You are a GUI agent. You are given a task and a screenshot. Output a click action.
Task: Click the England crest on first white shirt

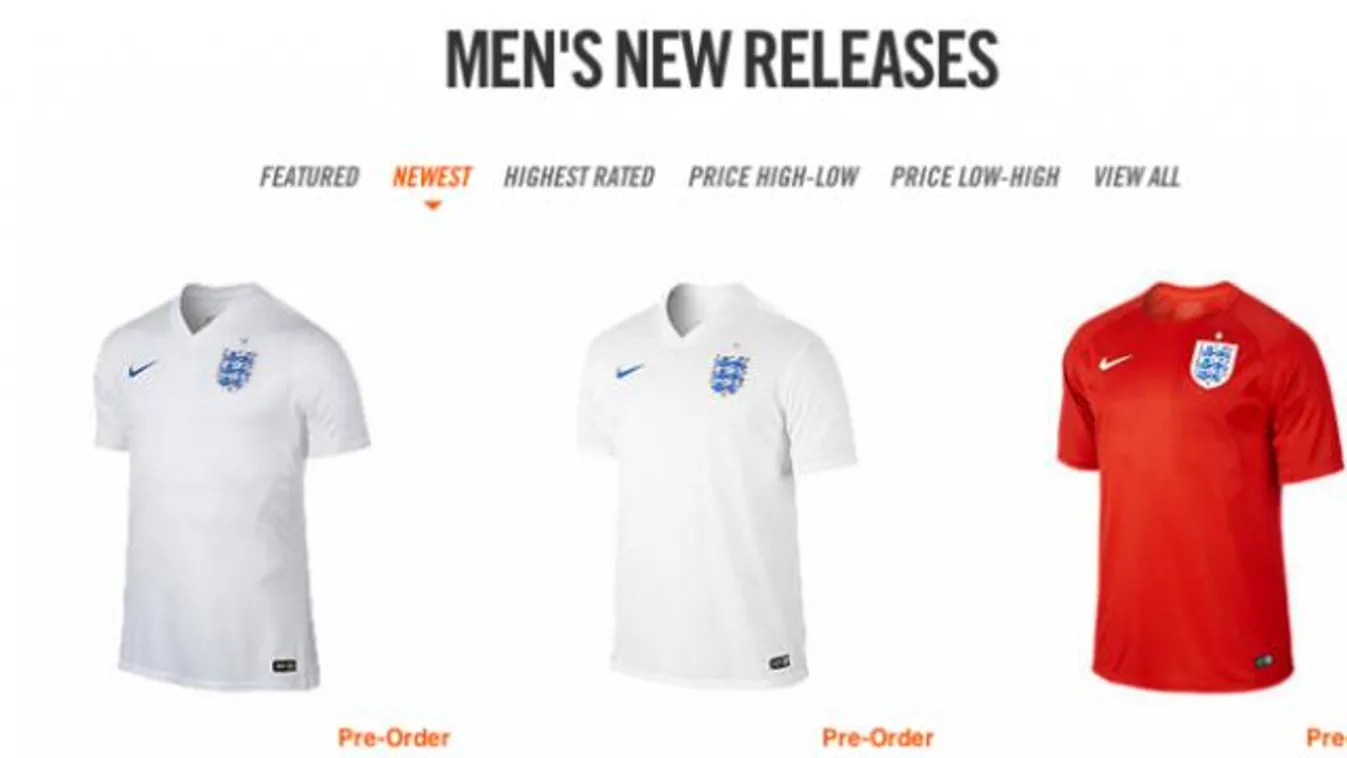[236, 369]
